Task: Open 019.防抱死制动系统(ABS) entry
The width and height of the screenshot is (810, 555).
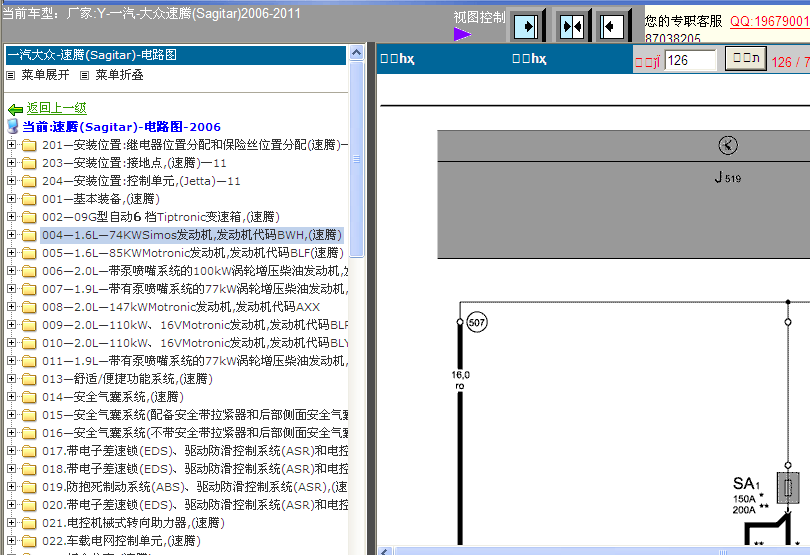Action: [195, 487]
